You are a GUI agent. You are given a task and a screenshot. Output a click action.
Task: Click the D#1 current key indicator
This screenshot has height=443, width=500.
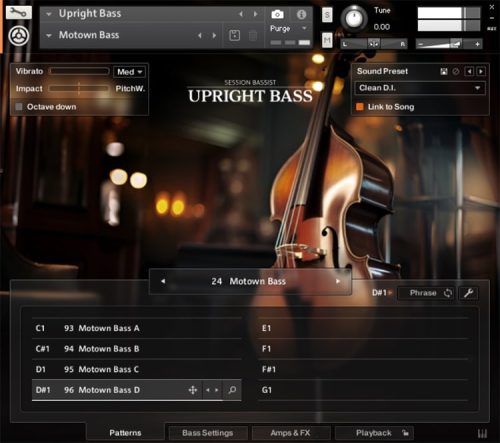coord(381,293)
